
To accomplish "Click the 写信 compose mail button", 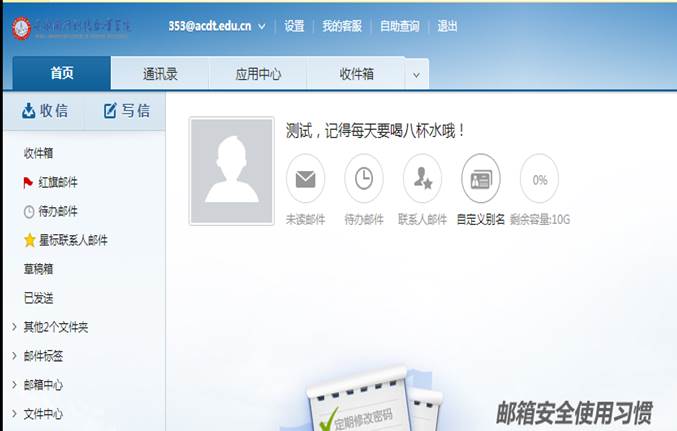I will point(127,110).
